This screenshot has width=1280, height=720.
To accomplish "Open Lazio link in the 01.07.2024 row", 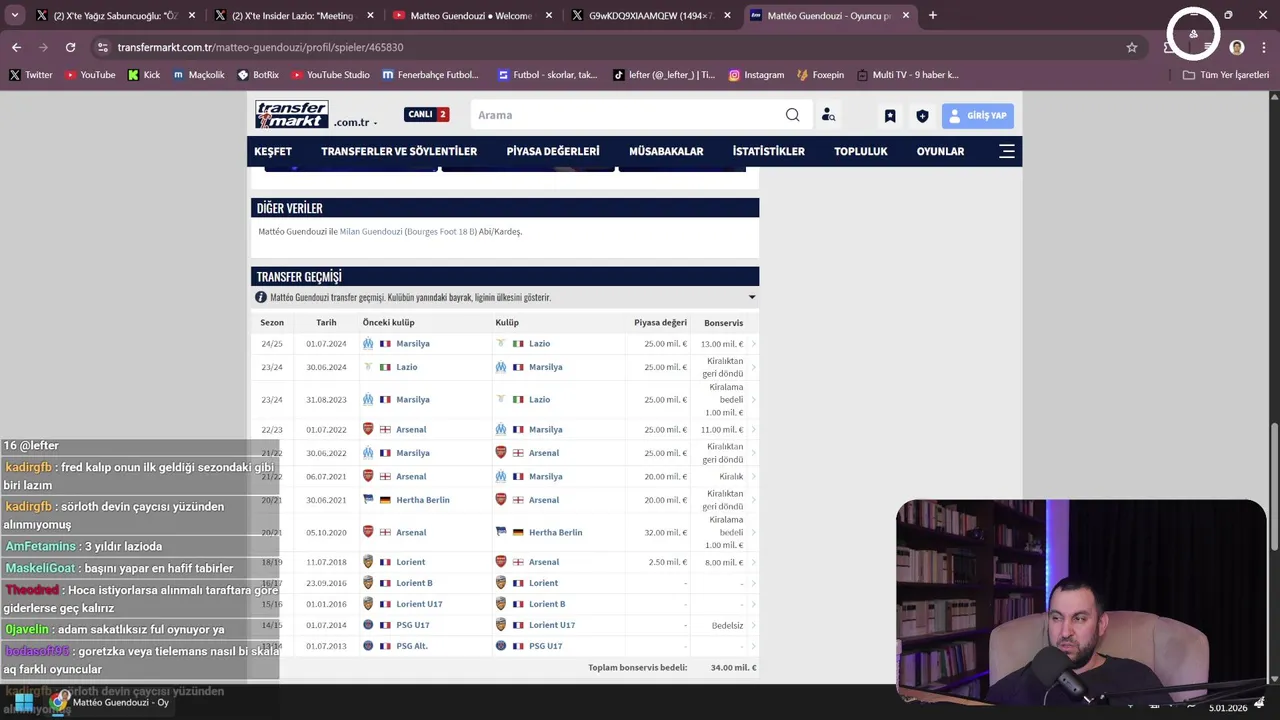I will [x=540, y=344].
